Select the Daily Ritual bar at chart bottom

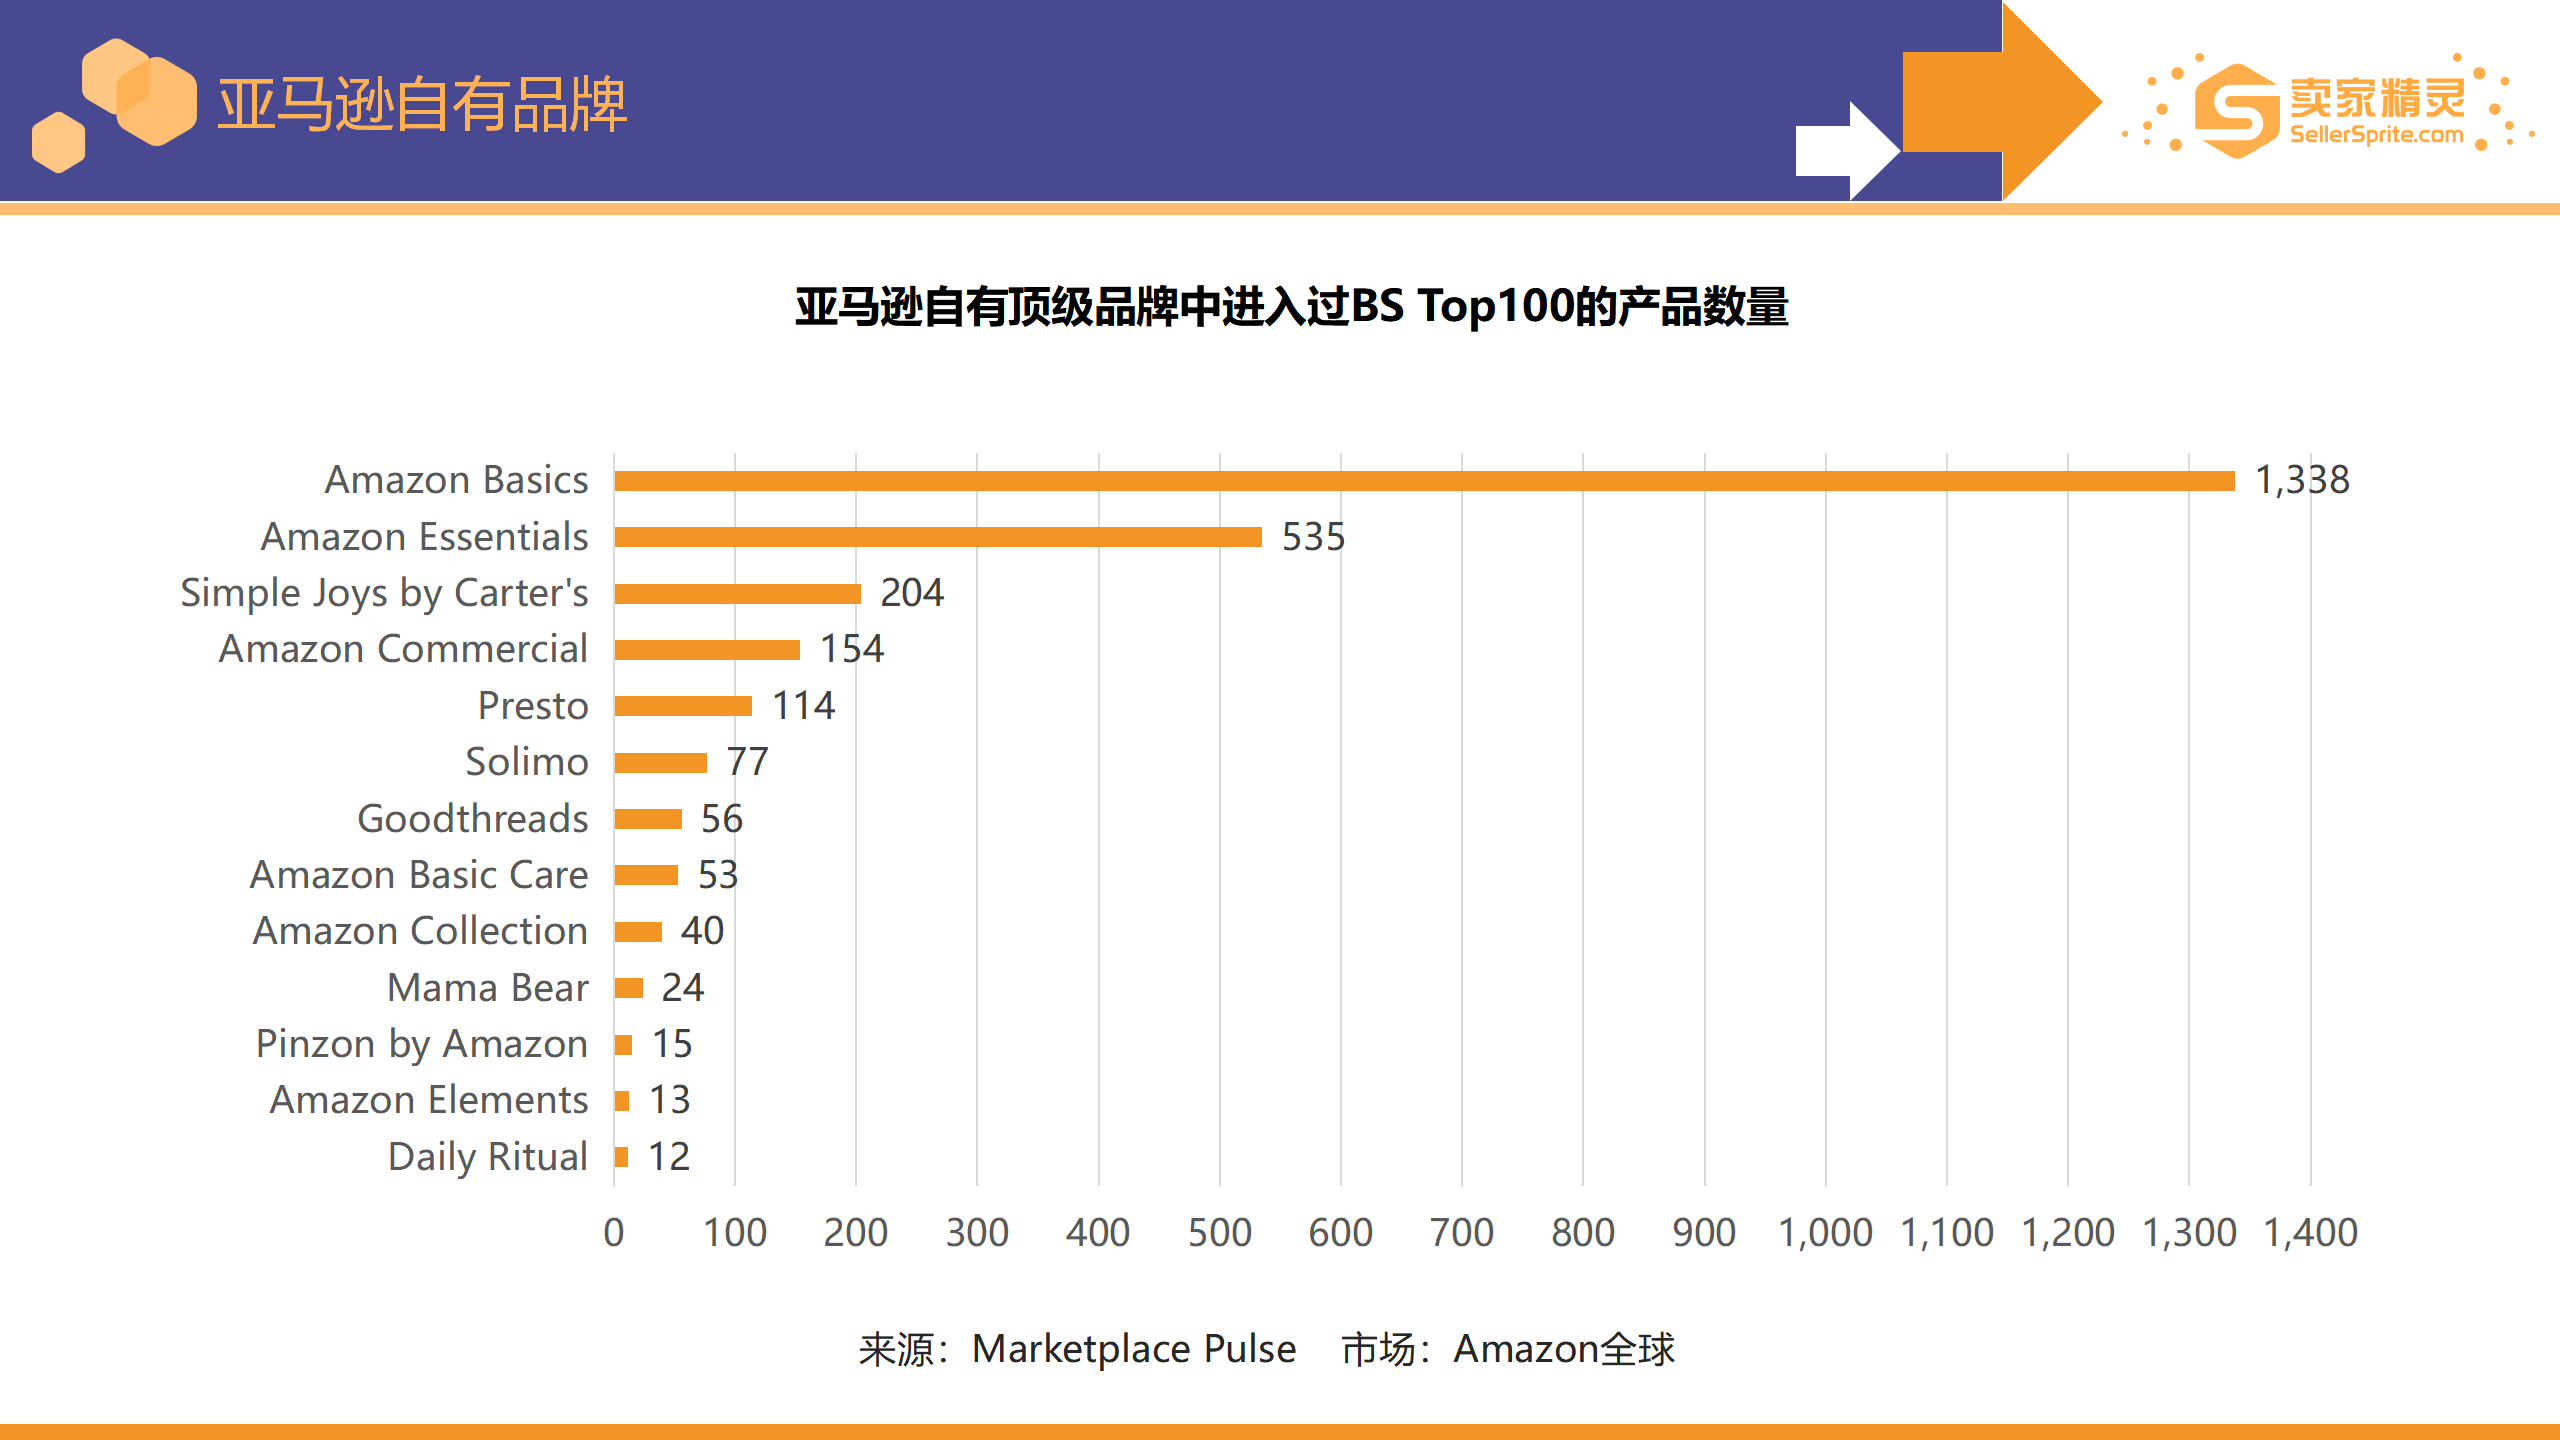622,1157
